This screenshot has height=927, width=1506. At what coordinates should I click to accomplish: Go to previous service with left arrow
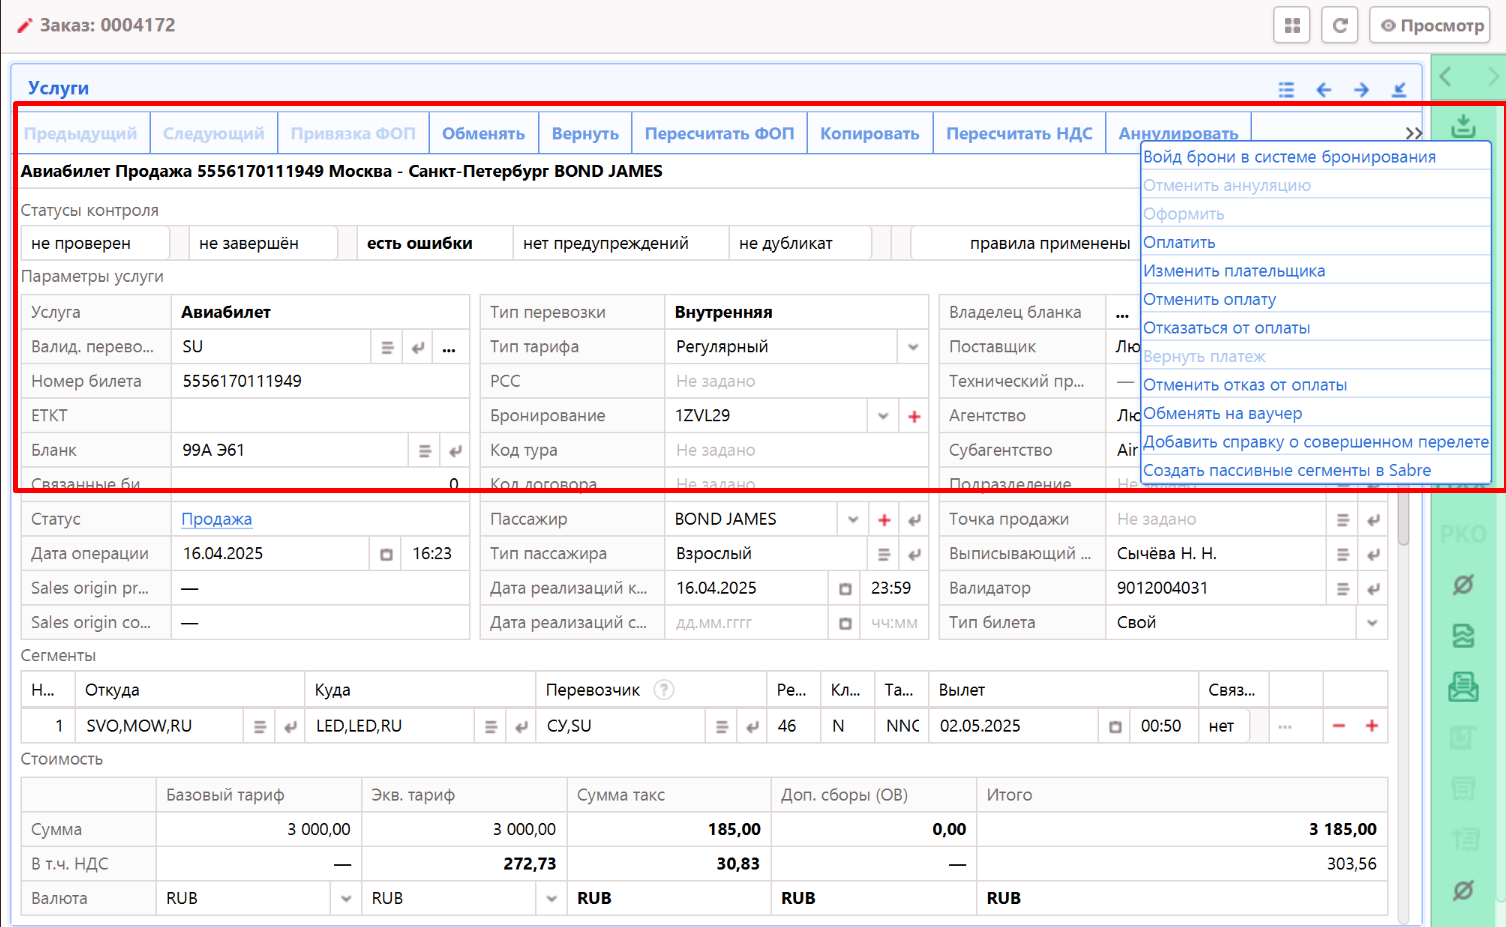(1323, 90)
